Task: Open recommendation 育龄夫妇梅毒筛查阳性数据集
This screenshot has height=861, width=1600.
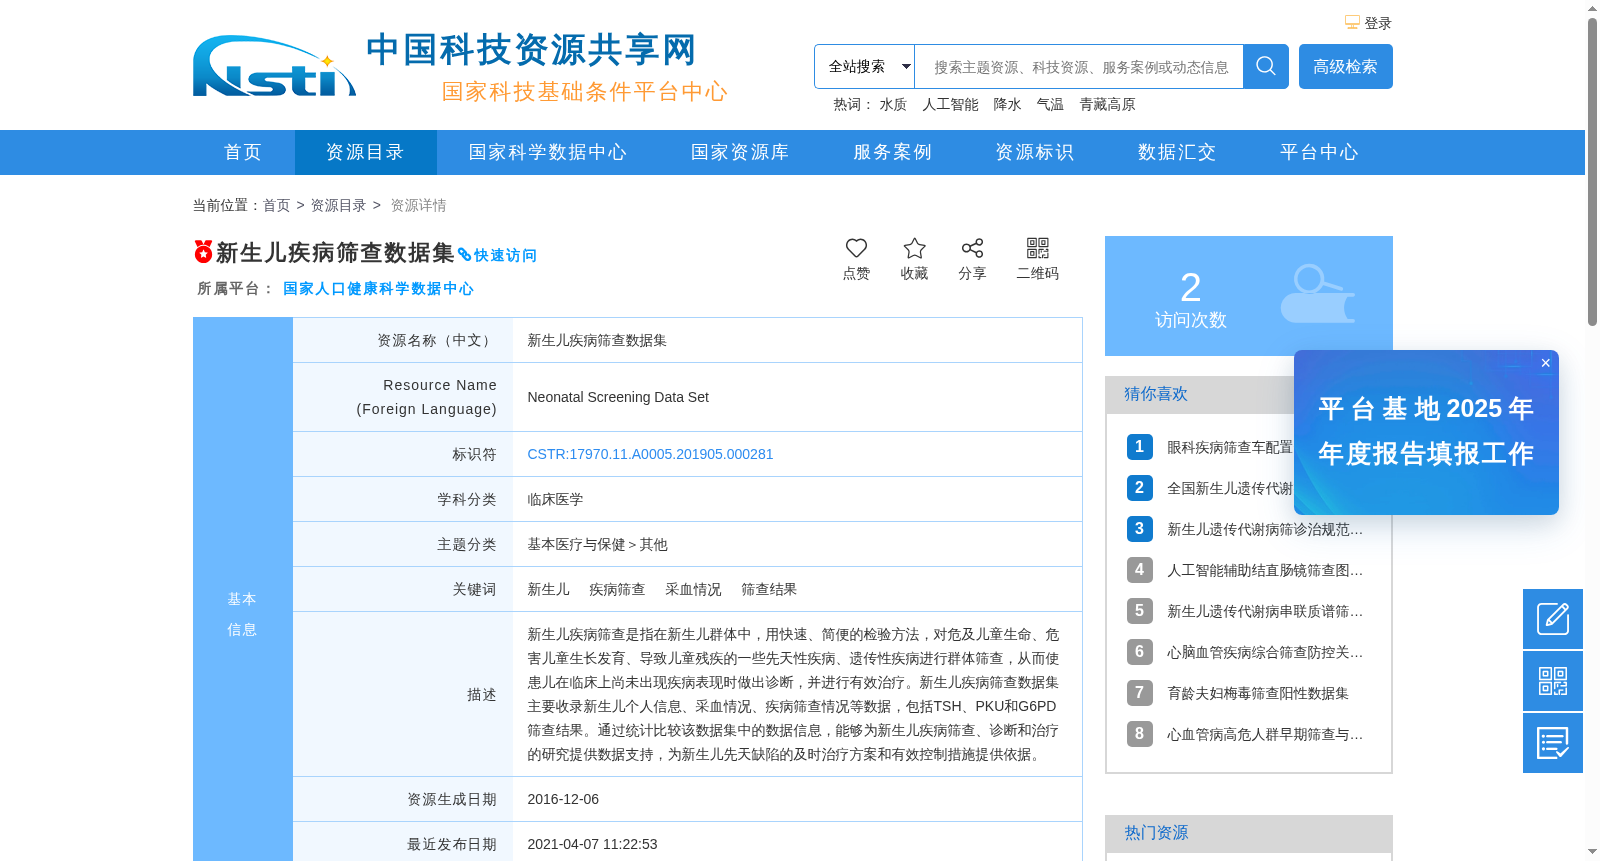Action: [1258, 693]
